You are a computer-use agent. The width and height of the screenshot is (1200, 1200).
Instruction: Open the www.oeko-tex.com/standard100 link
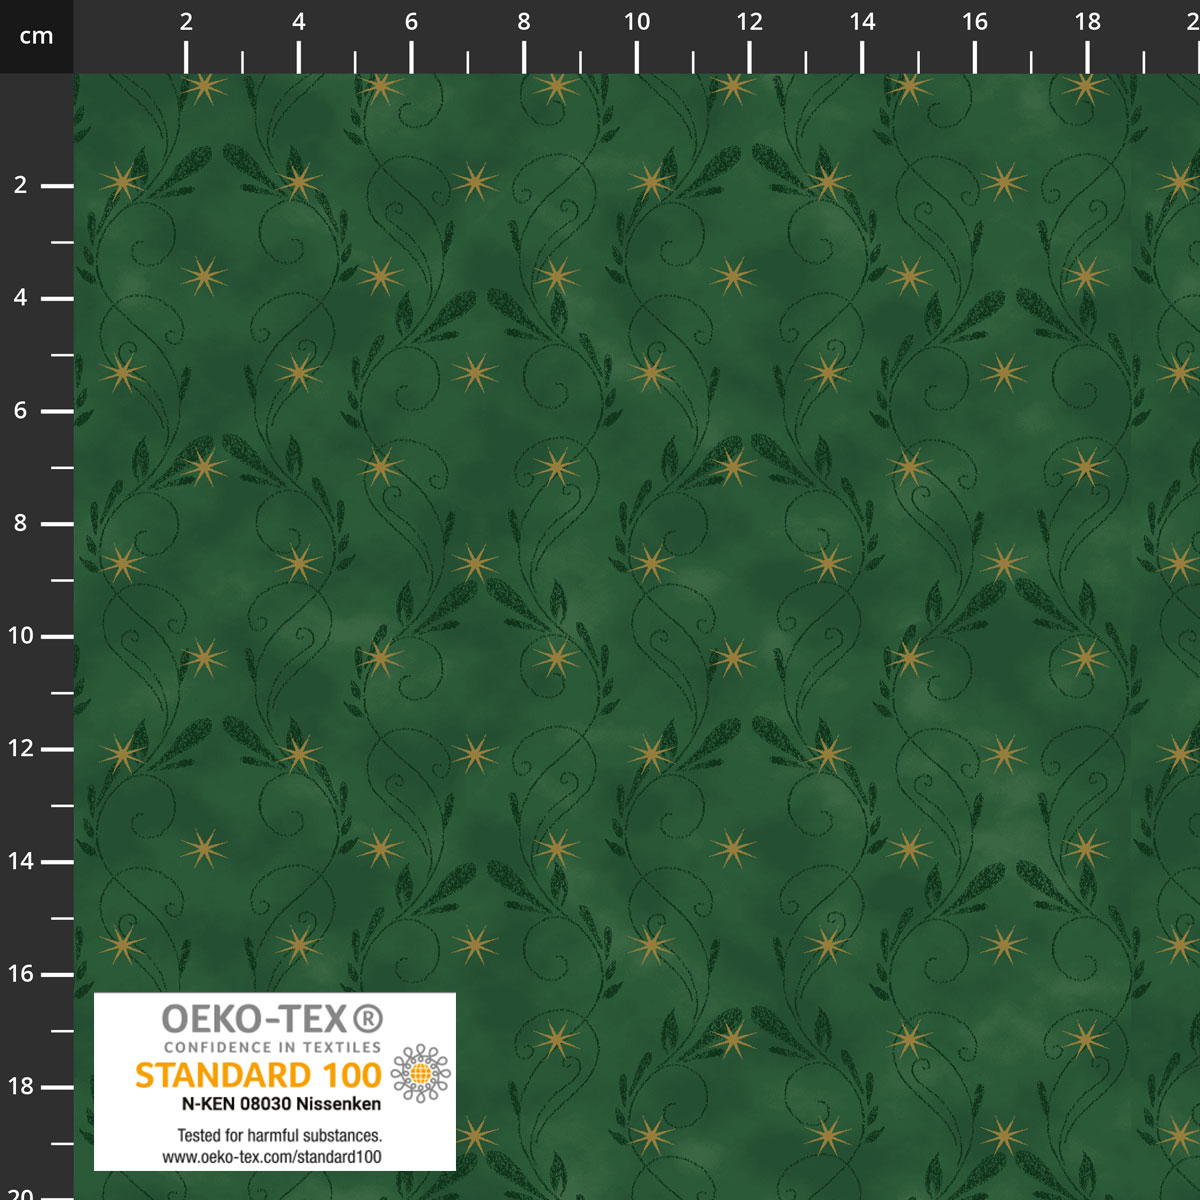tap(272, 1157)
